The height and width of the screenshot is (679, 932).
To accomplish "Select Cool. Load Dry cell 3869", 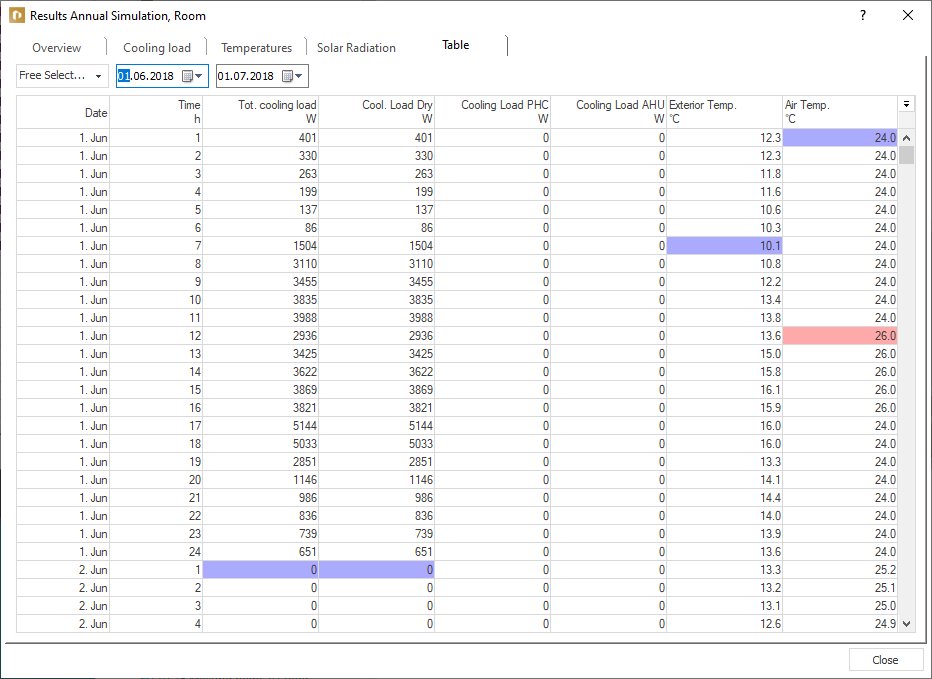I will 376,390.
